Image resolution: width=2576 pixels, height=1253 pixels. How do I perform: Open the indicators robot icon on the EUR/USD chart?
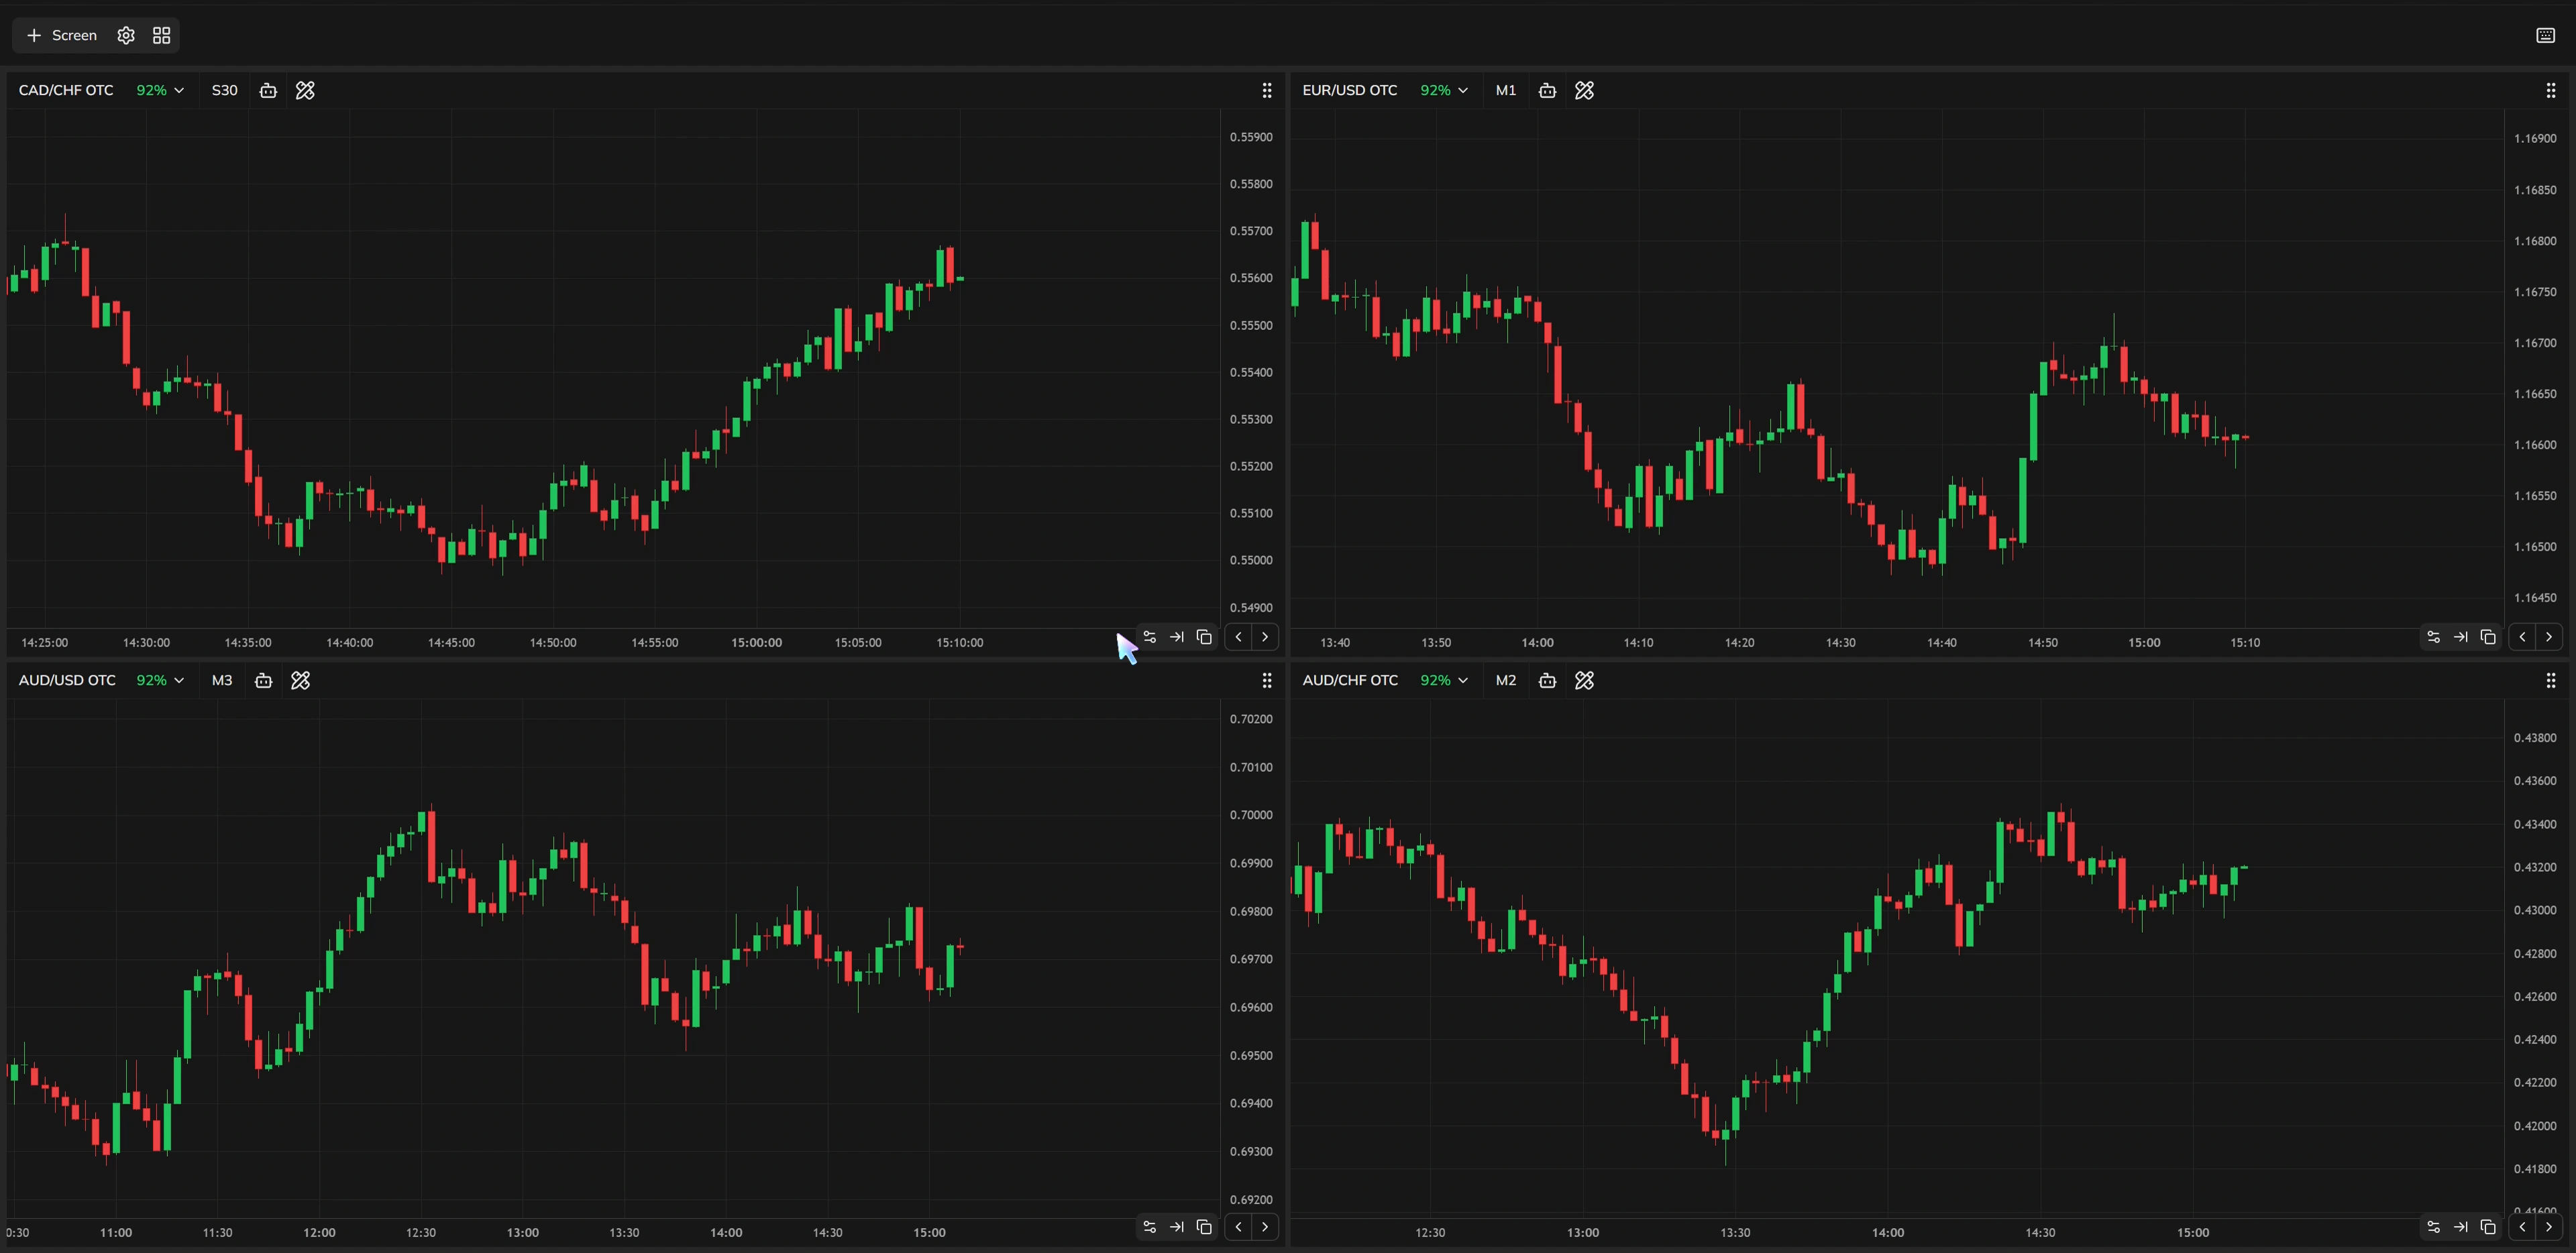[x=1547, y=90]
